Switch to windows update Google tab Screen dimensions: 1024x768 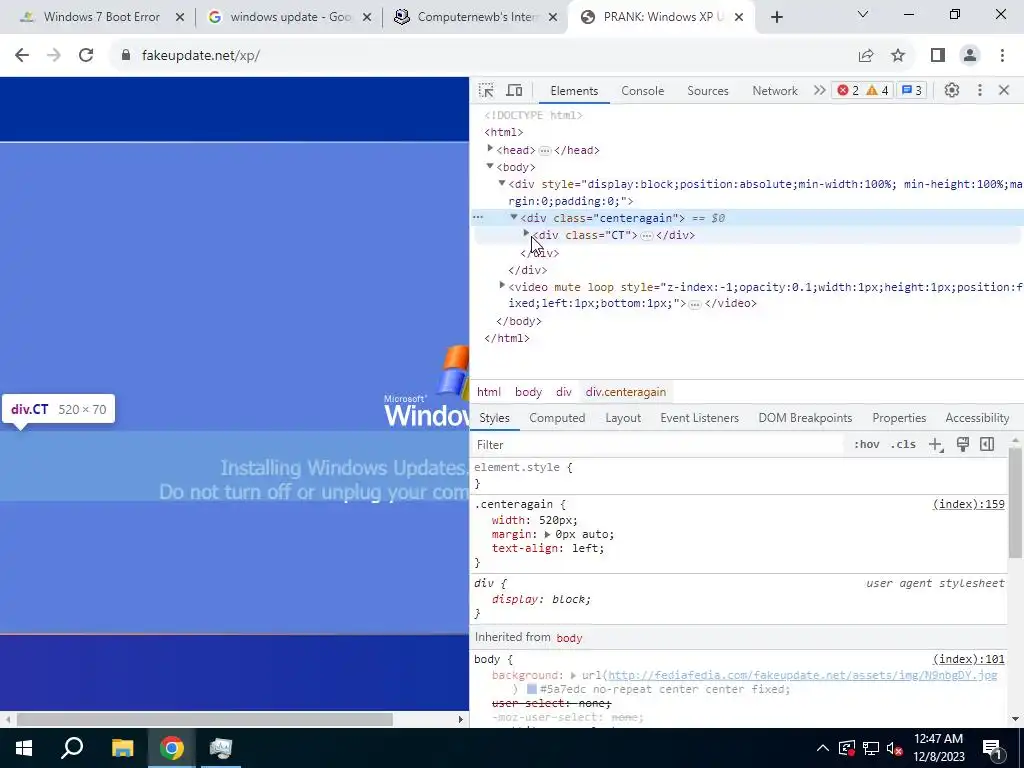[291, 17]
